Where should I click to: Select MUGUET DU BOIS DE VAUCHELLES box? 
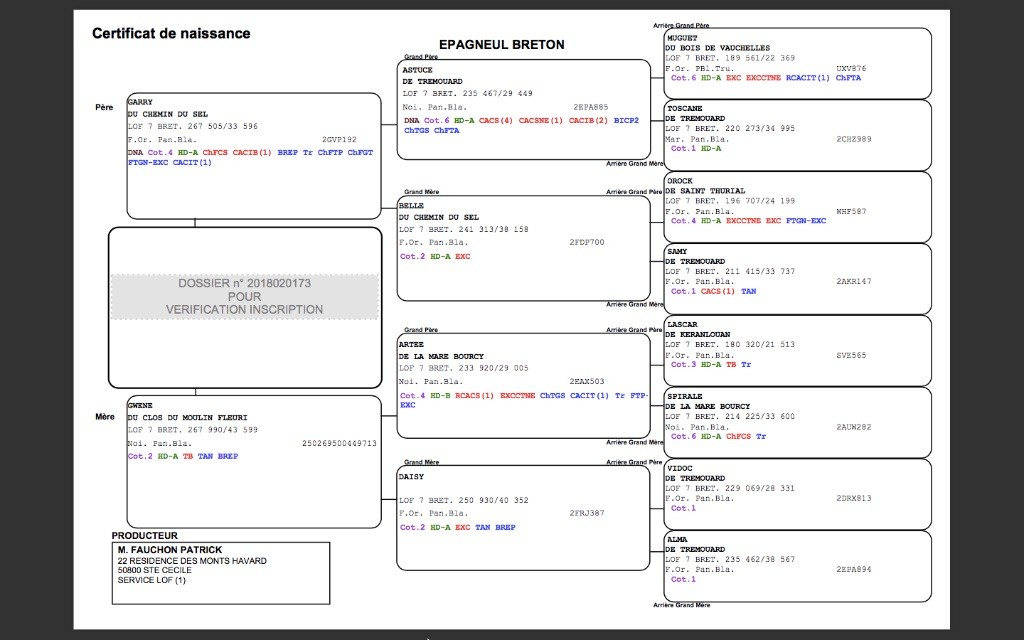[x=797, y=63]
